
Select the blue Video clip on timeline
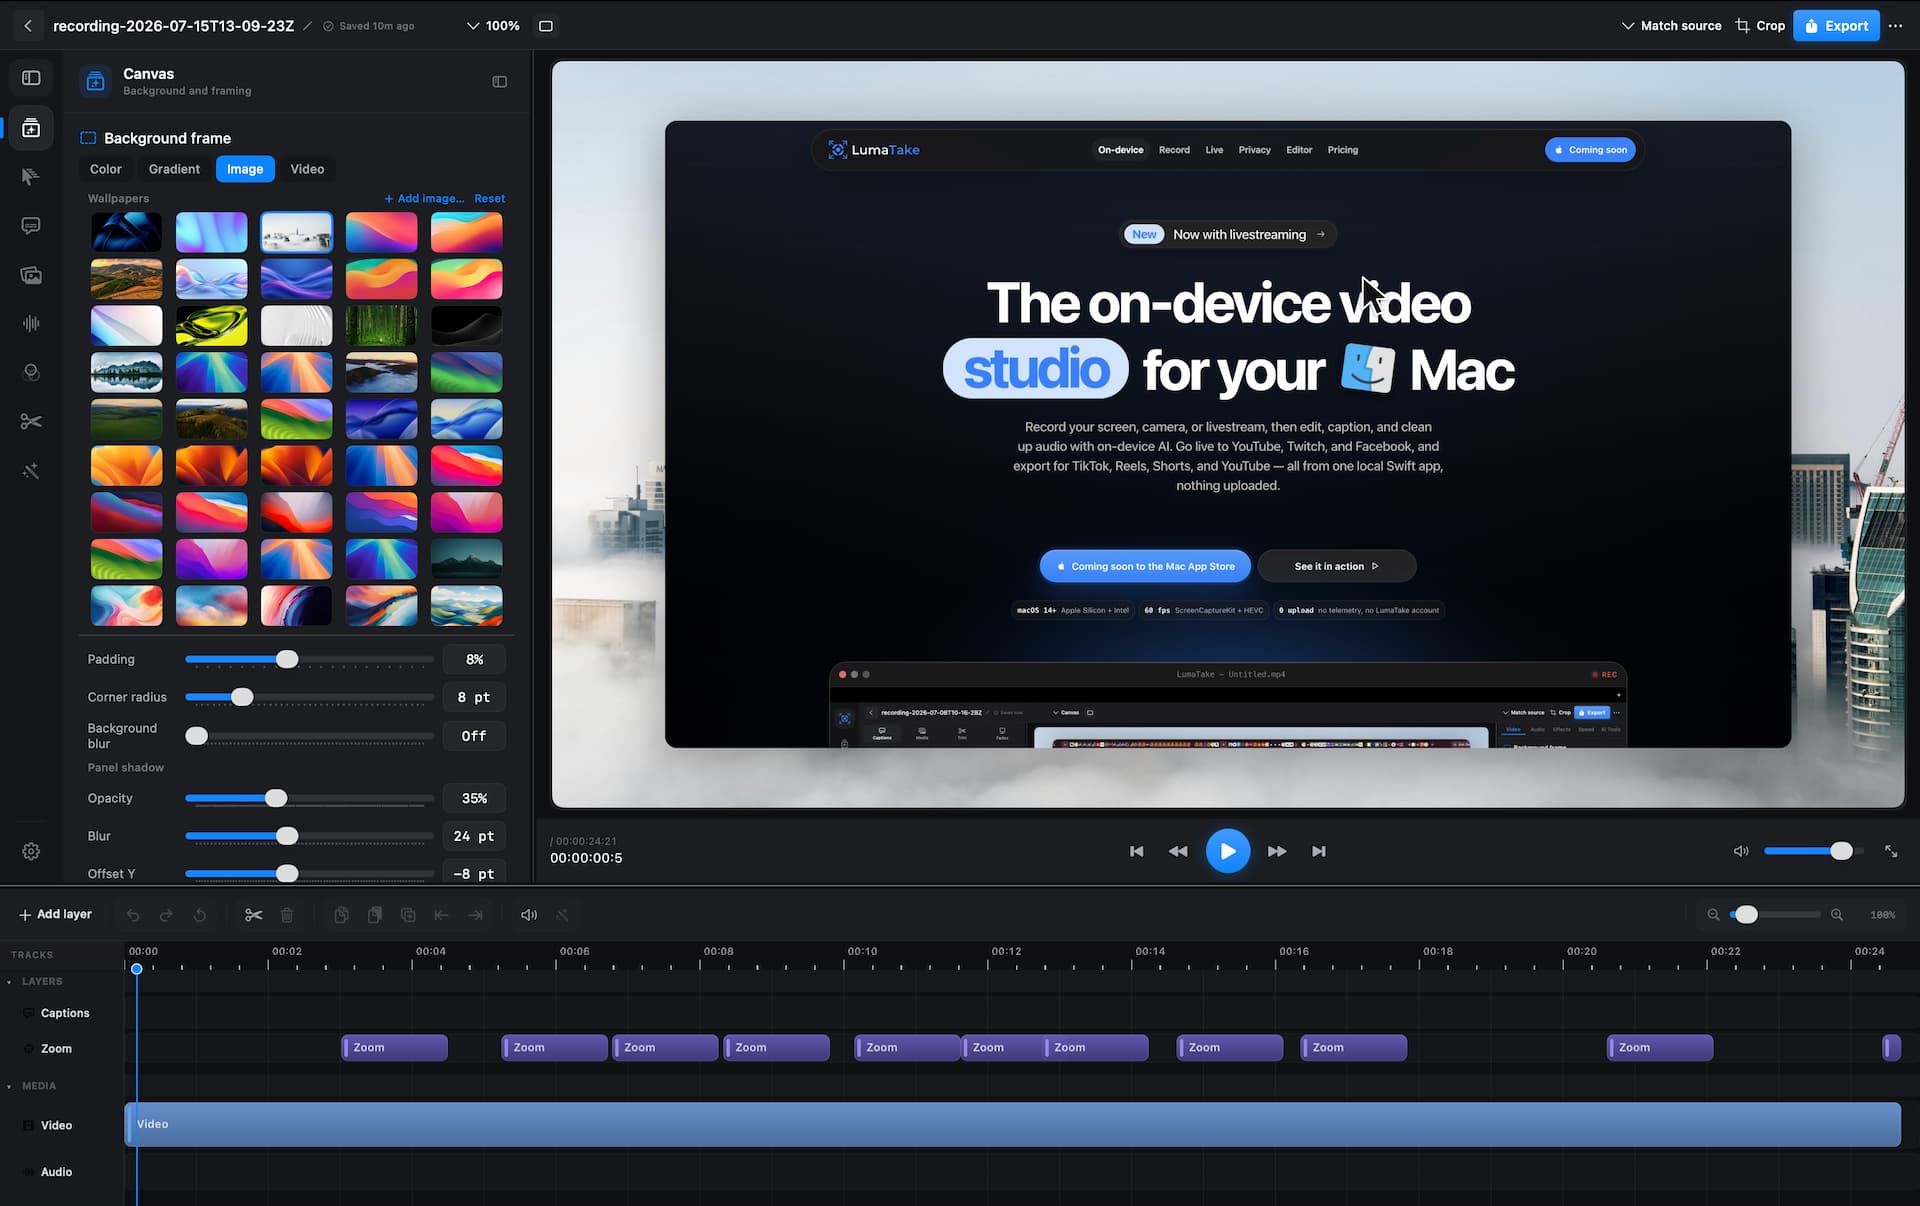(1012, 1124)
